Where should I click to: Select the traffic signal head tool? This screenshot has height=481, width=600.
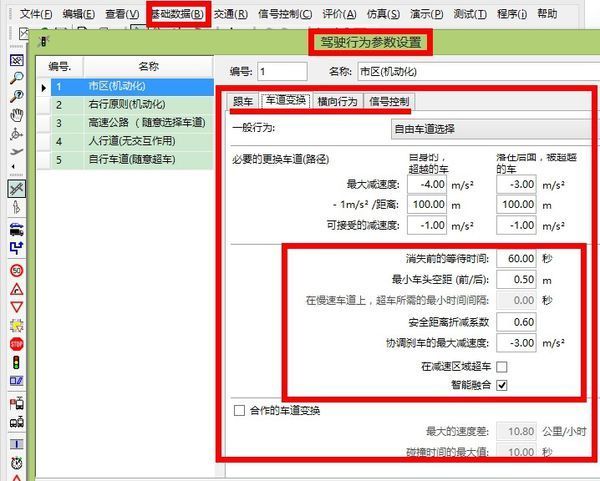coord(16,362)
